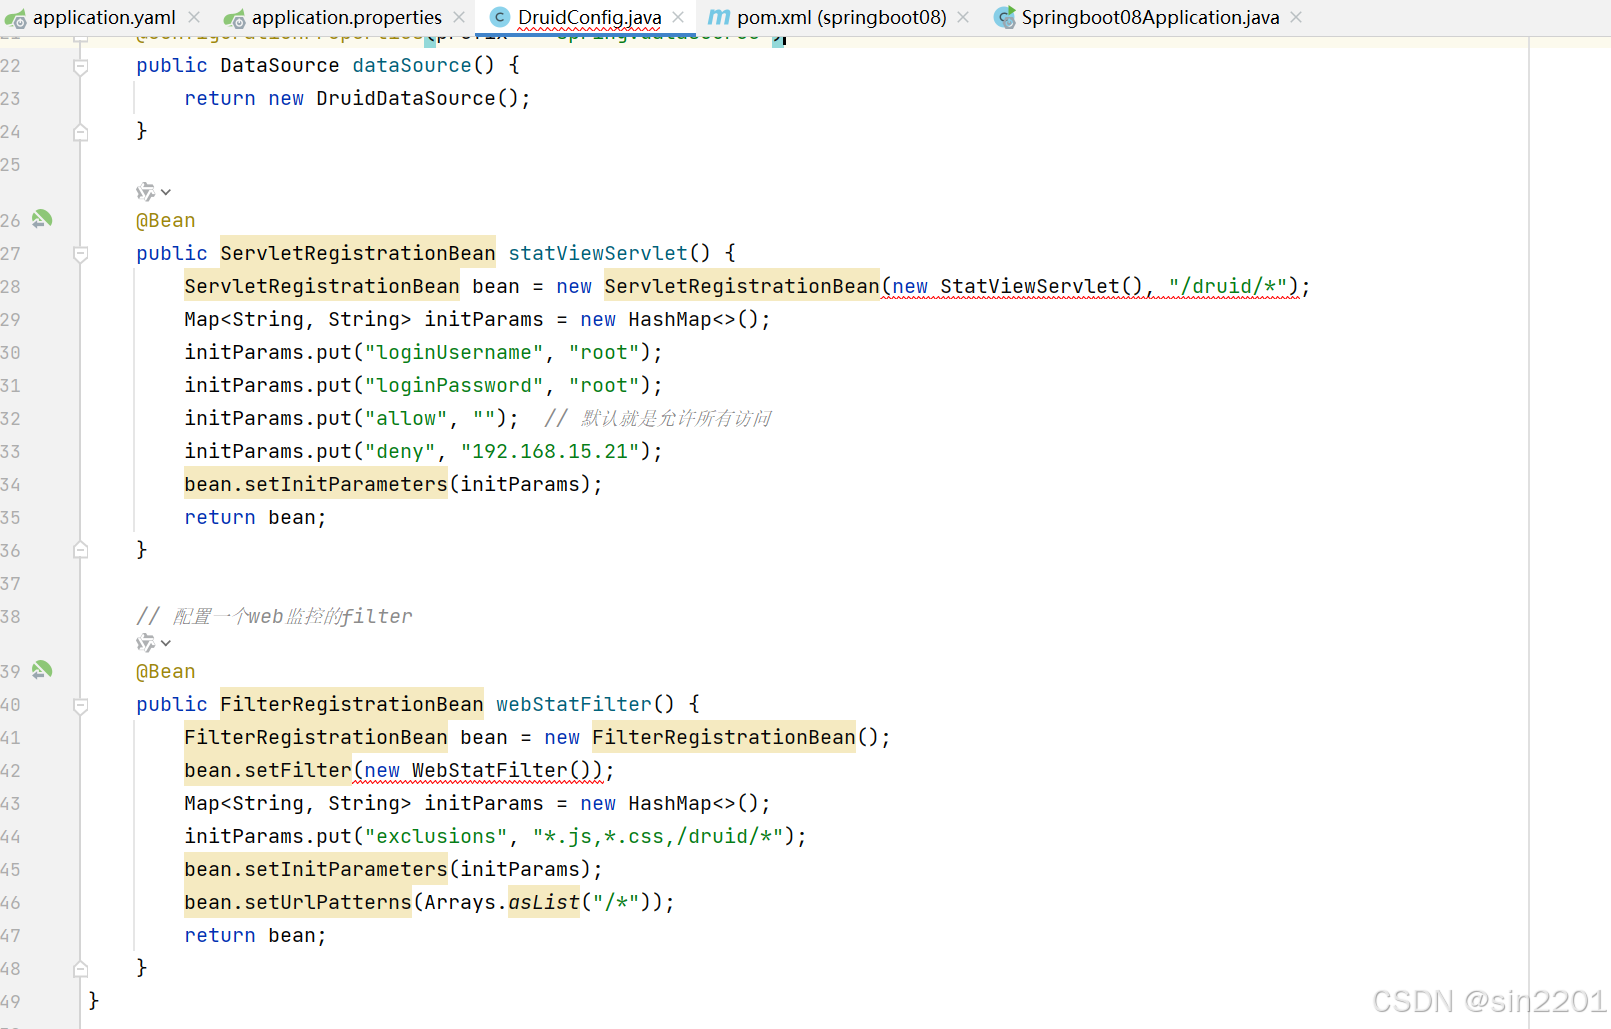Click the Maven icon on pom.xml tab

coord(719,17)
